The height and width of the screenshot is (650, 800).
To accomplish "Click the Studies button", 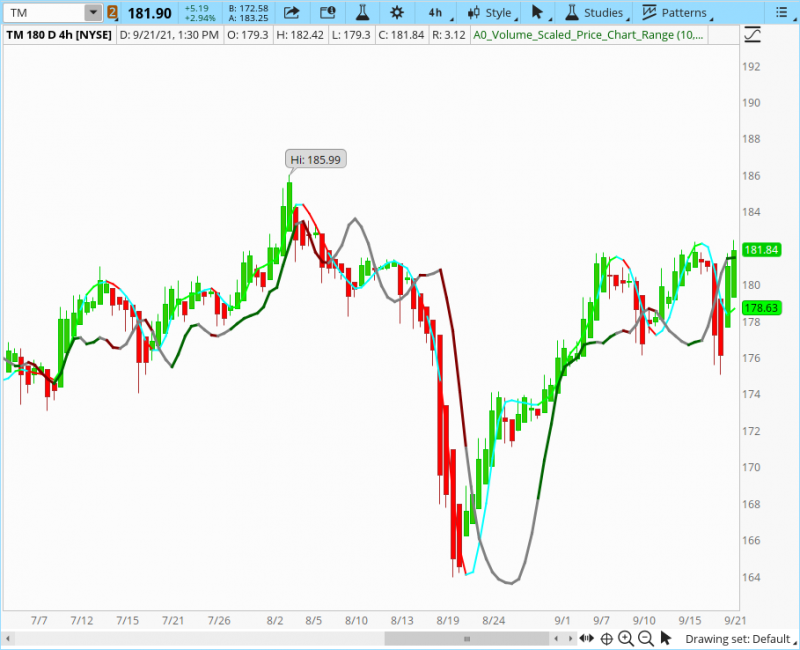I will [594, 12].
